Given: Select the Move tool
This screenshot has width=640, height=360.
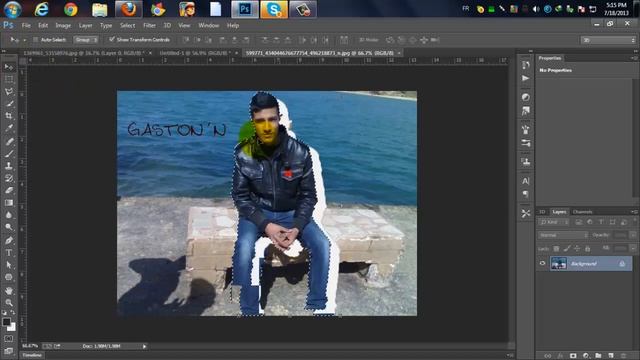Looking at the screenshot, I should click(x=9, y=67).
